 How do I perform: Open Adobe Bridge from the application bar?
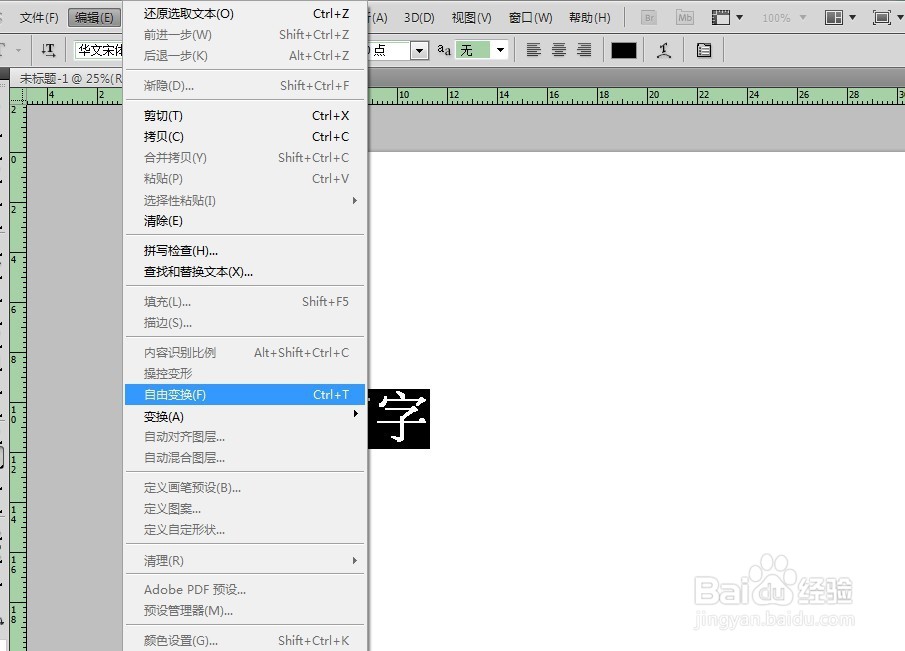click(649, 16)
